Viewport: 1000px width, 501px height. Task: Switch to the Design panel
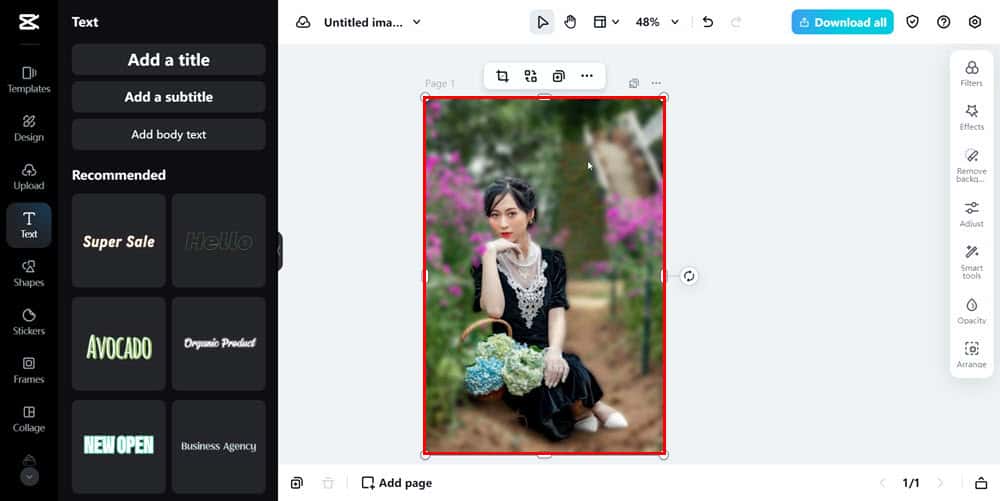click(29, 128)
